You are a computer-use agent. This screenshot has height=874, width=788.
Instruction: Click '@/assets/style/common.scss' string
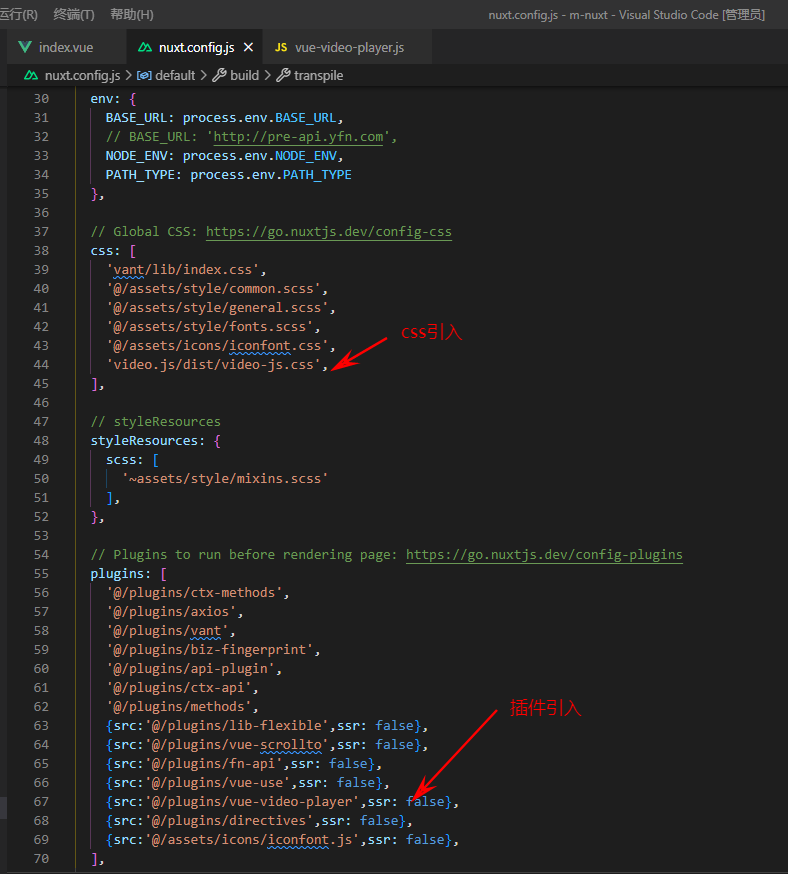[214, 289]
